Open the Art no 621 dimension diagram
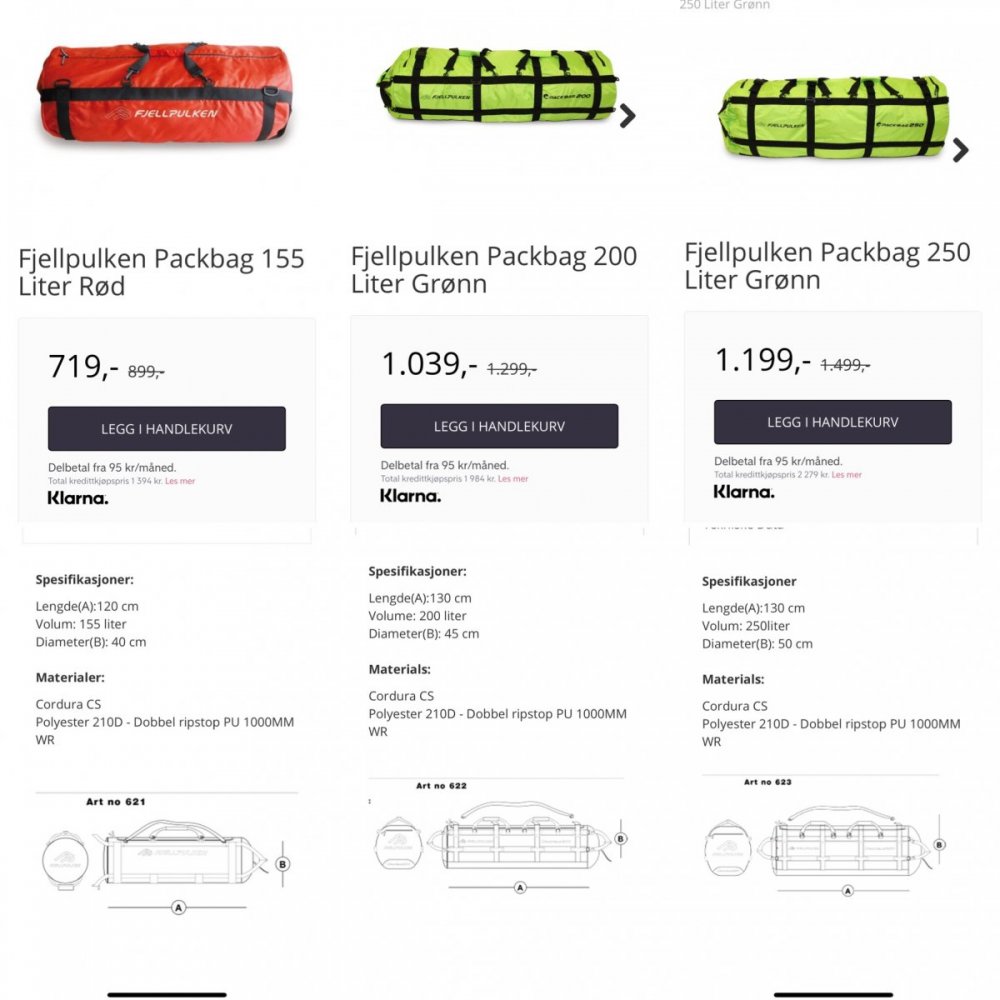This screenshot has height=1000, width=1000. [166, 855]
